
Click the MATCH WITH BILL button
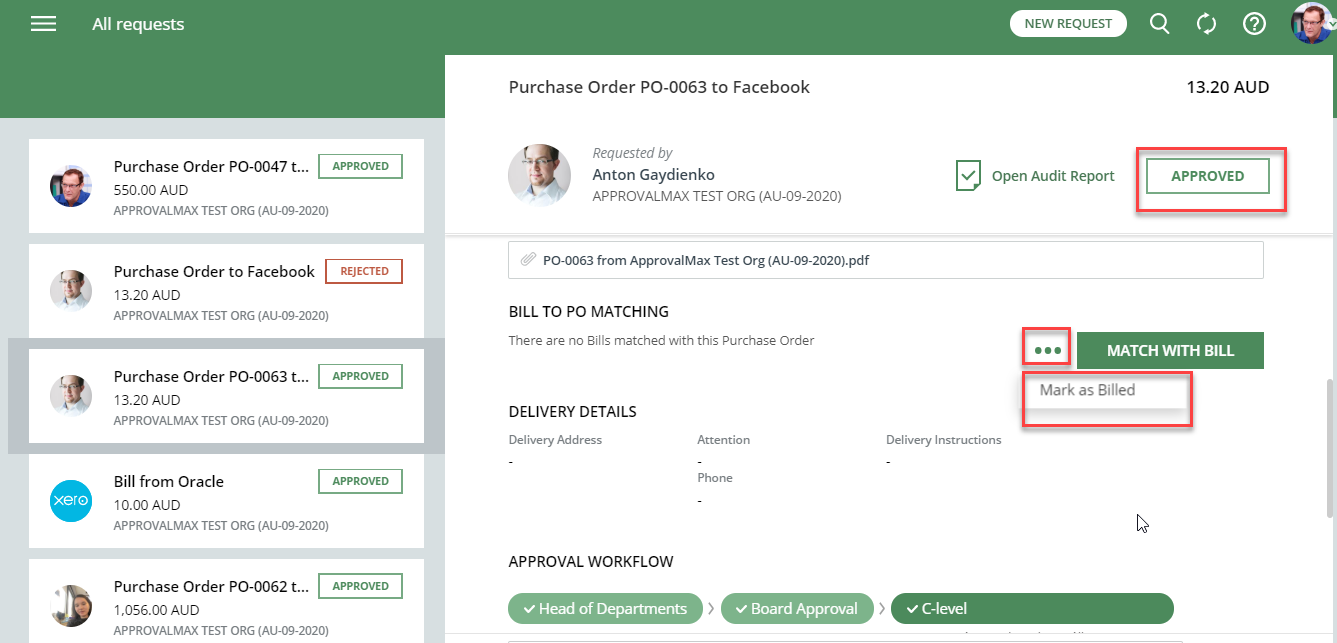point(1170,351)
